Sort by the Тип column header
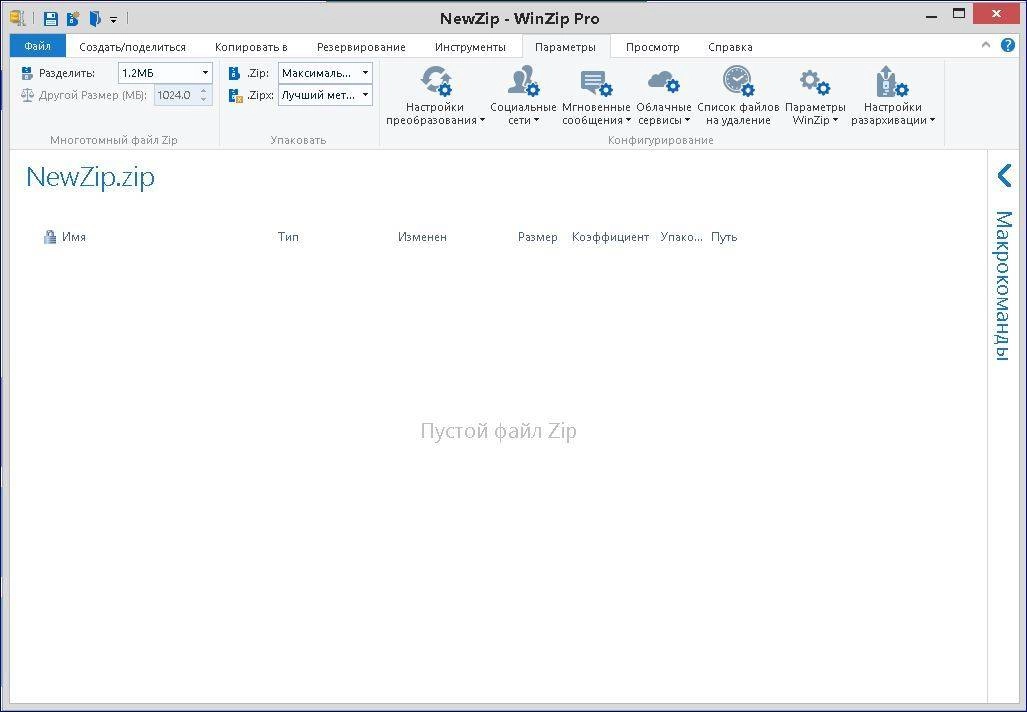The image size is (1027, 712). click(x=288, y=237)
